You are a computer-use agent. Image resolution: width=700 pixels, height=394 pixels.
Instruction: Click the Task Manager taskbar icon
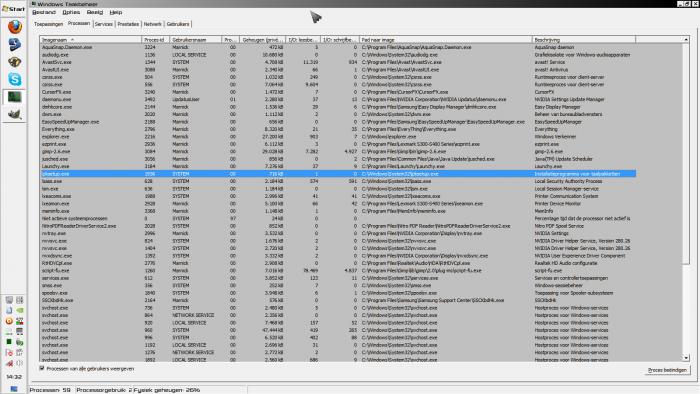(14, 97)
